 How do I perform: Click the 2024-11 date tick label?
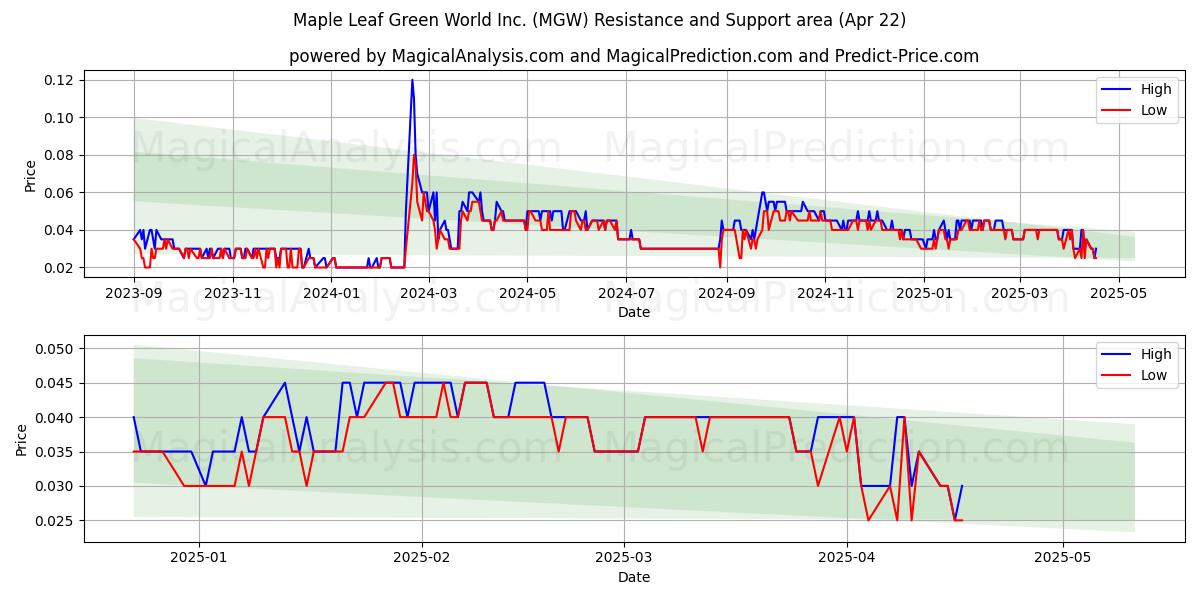(824, 293)
